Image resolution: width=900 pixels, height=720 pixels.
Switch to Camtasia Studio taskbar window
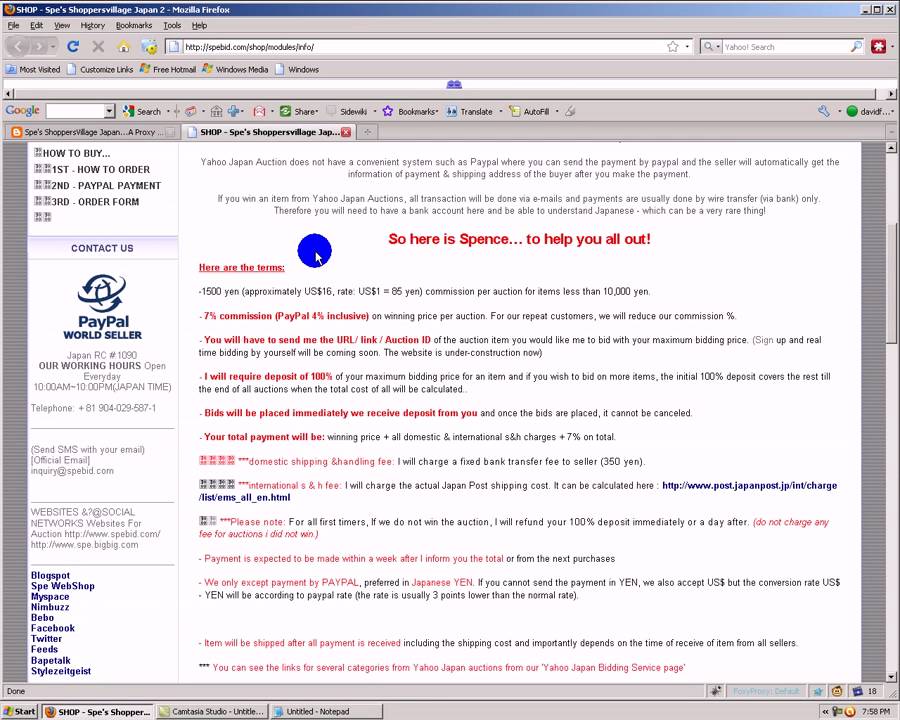212,711
